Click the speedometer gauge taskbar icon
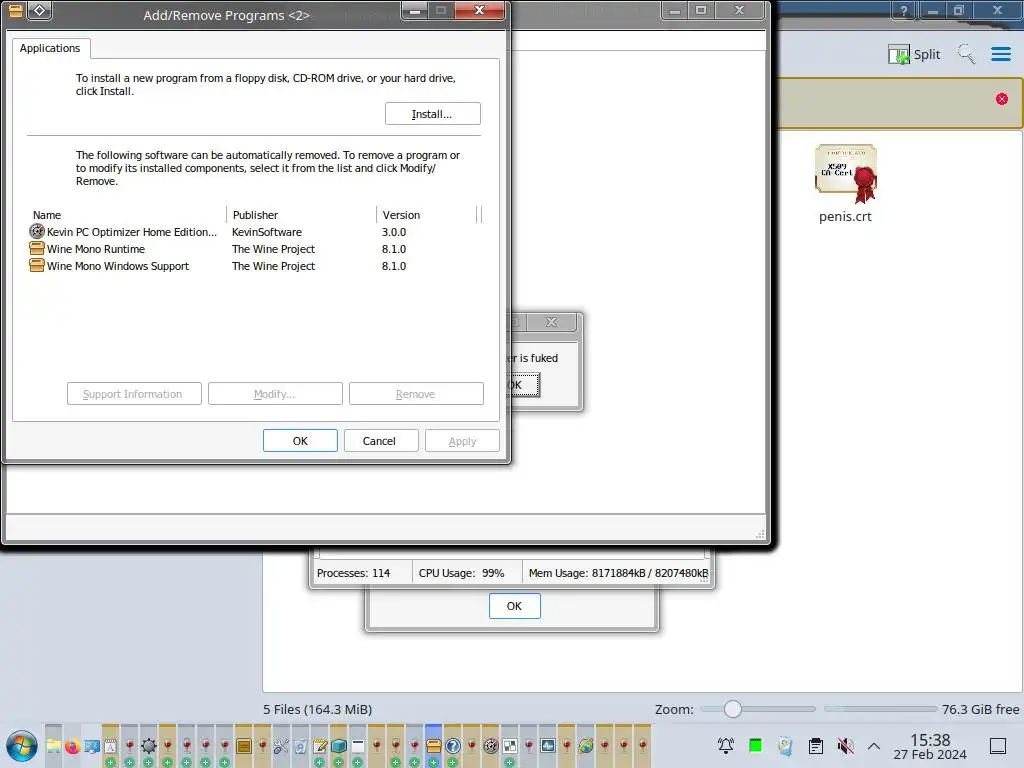Viewport: 1024px width, 768px height. (x=491, y=746)
